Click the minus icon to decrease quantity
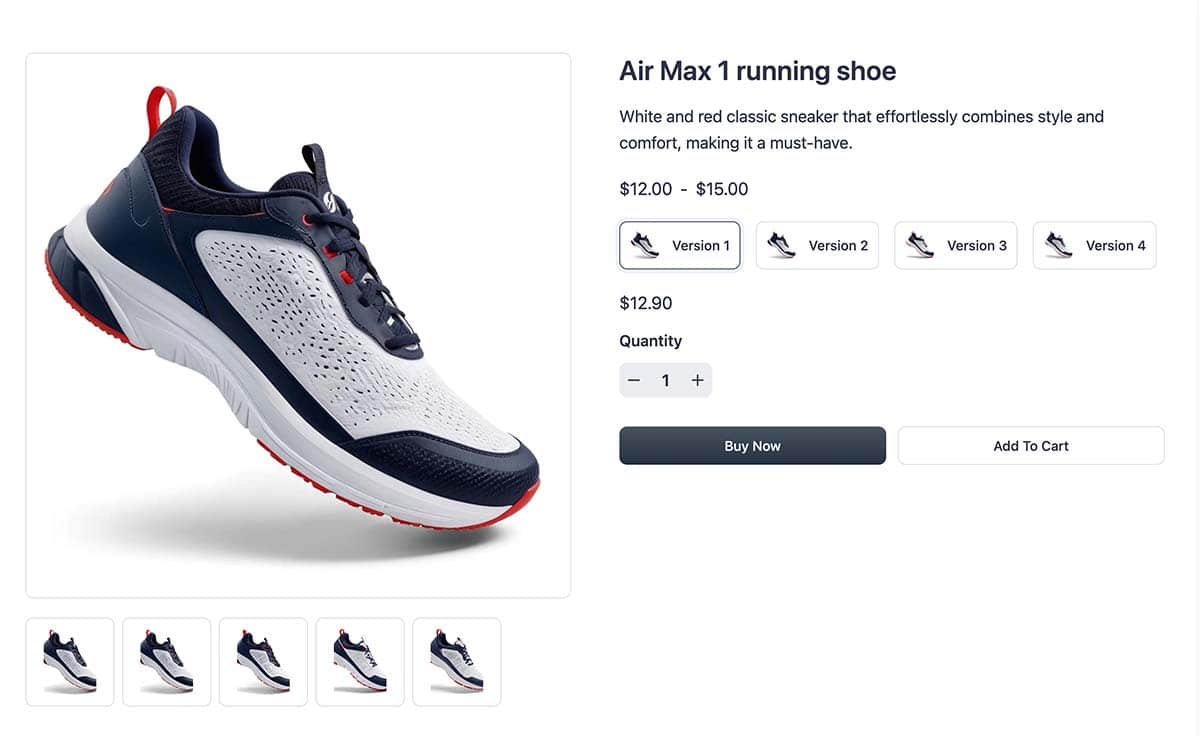 click(x=633, y=380)
